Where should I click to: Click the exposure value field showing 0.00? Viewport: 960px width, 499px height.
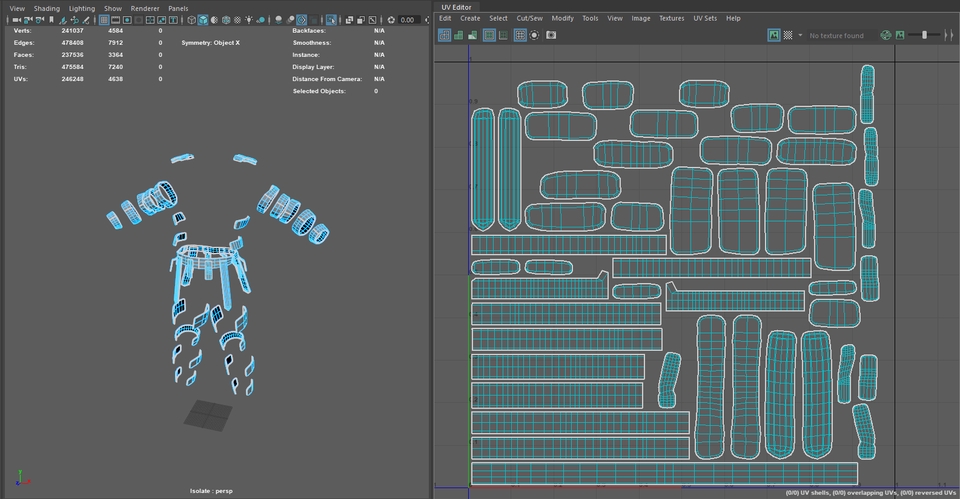click(x=407, y=20)
